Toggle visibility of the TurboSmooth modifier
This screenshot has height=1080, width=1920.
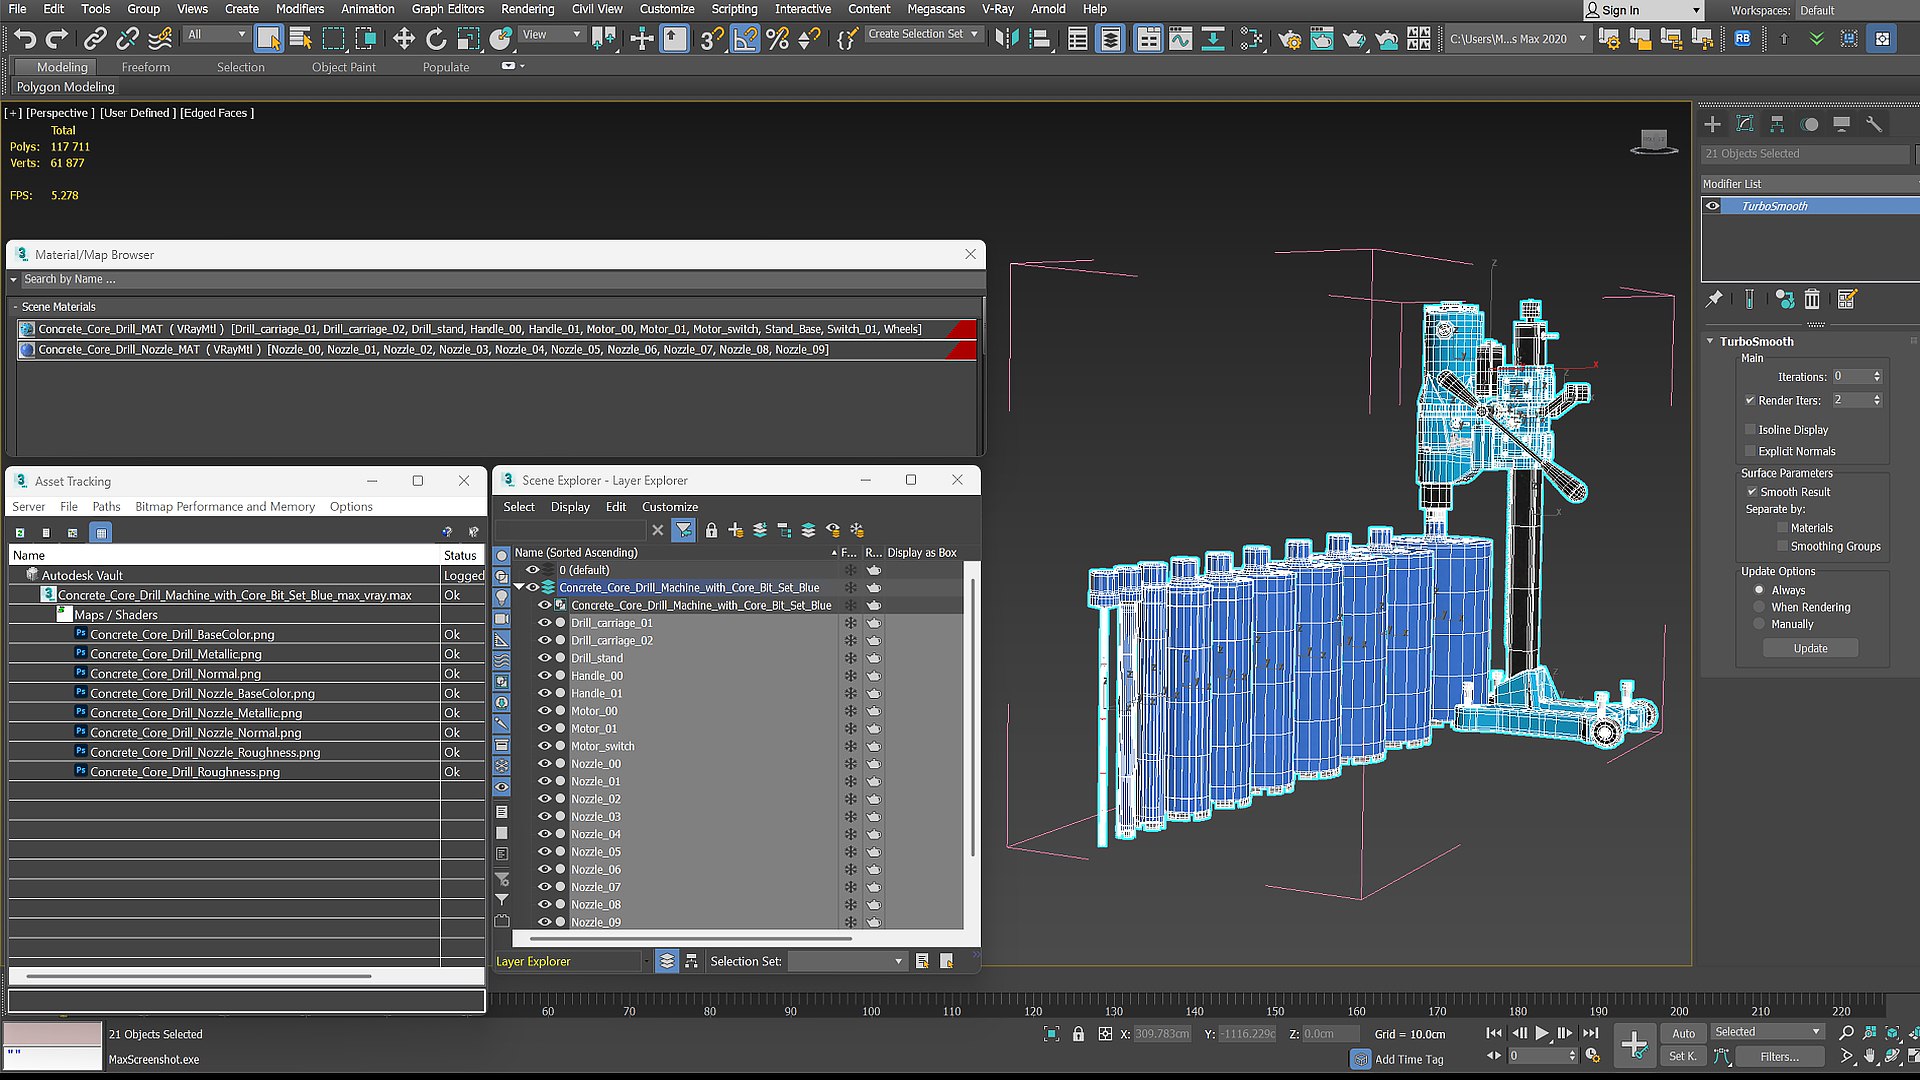(1713, 206)
